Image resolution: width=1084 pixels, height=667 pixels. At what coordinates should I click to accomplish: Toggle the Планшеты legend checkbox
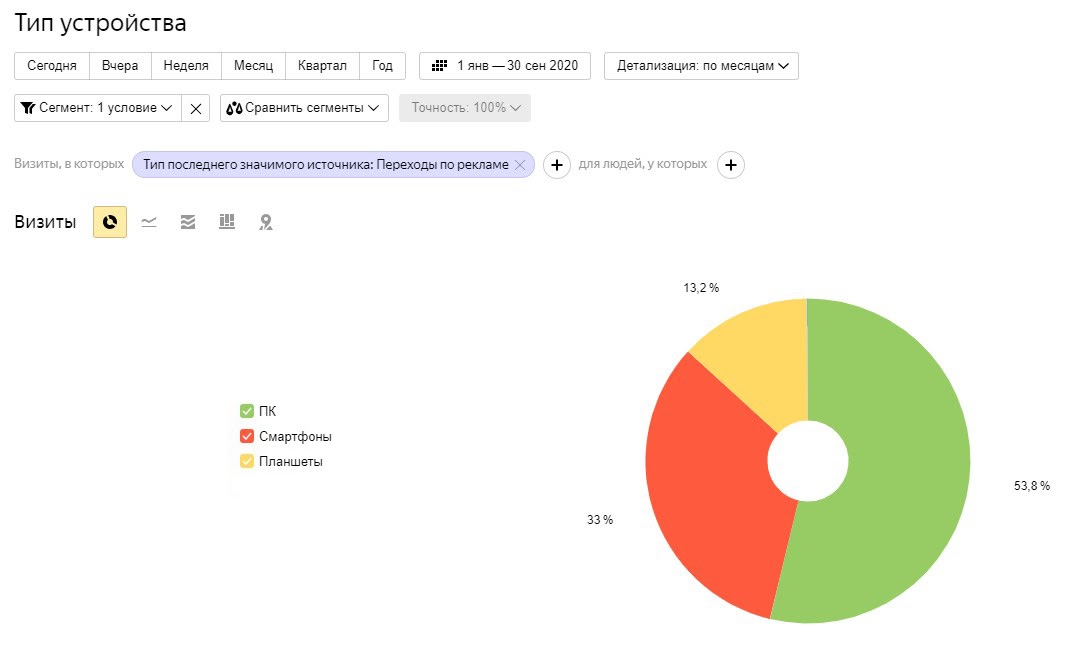[247, 462]
